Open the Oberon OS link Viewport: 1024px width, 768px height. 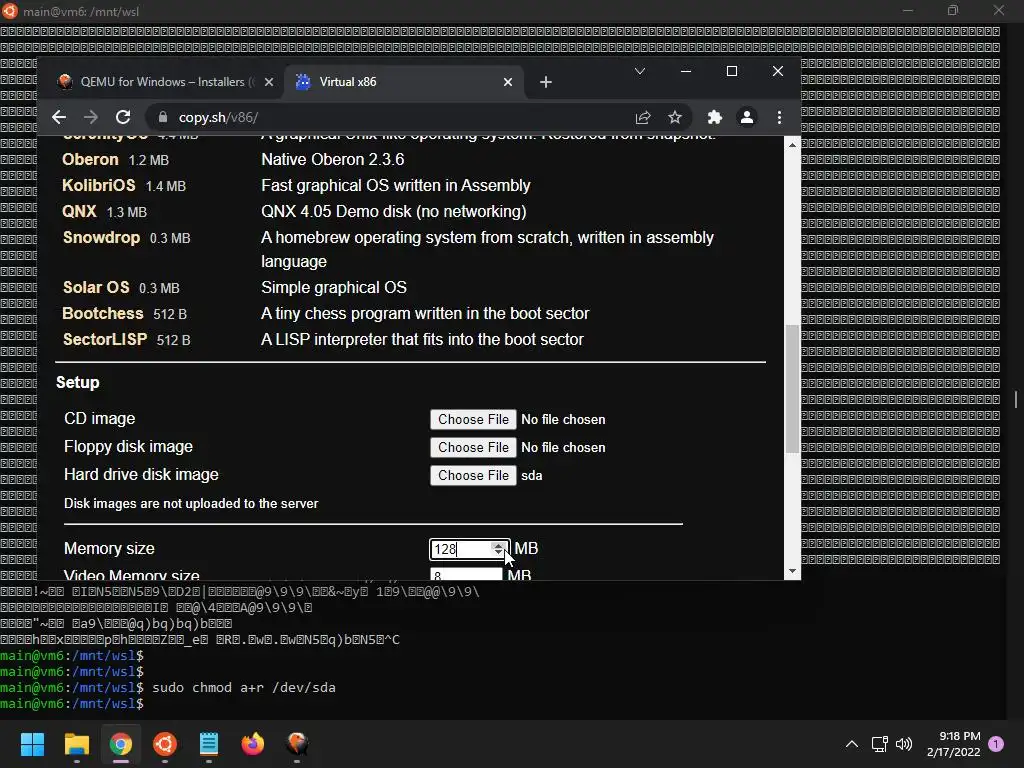click(90, 159)
